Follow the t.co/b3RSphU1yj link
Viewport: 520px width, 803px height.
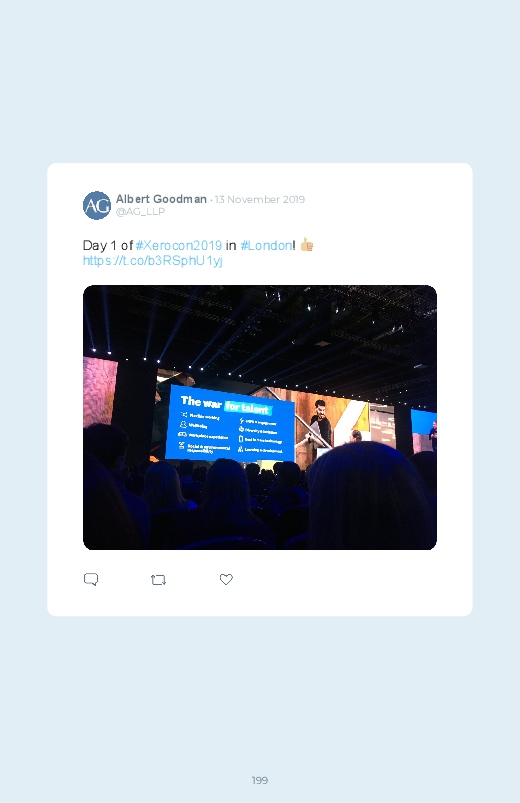pyautogui.click(x=153, y=261)
